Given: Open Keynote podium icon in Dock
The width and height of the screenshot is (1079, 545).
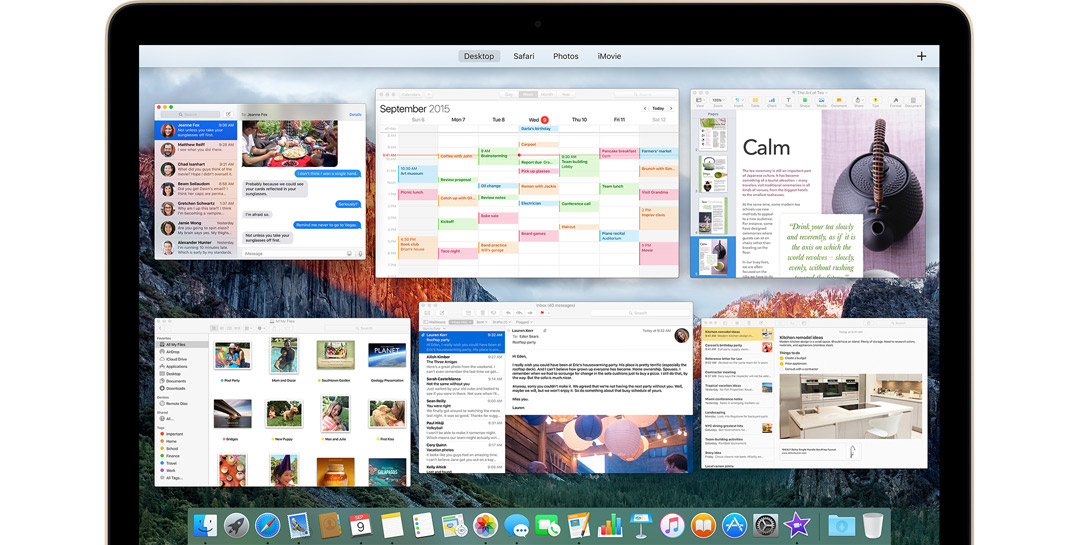Looking at the screenshot, I should (x=641, y=526).
